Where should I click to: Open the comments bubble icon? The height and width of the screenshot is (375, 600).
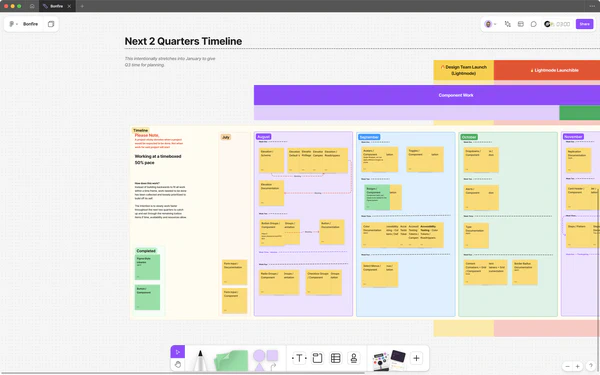tap(533, 24)
